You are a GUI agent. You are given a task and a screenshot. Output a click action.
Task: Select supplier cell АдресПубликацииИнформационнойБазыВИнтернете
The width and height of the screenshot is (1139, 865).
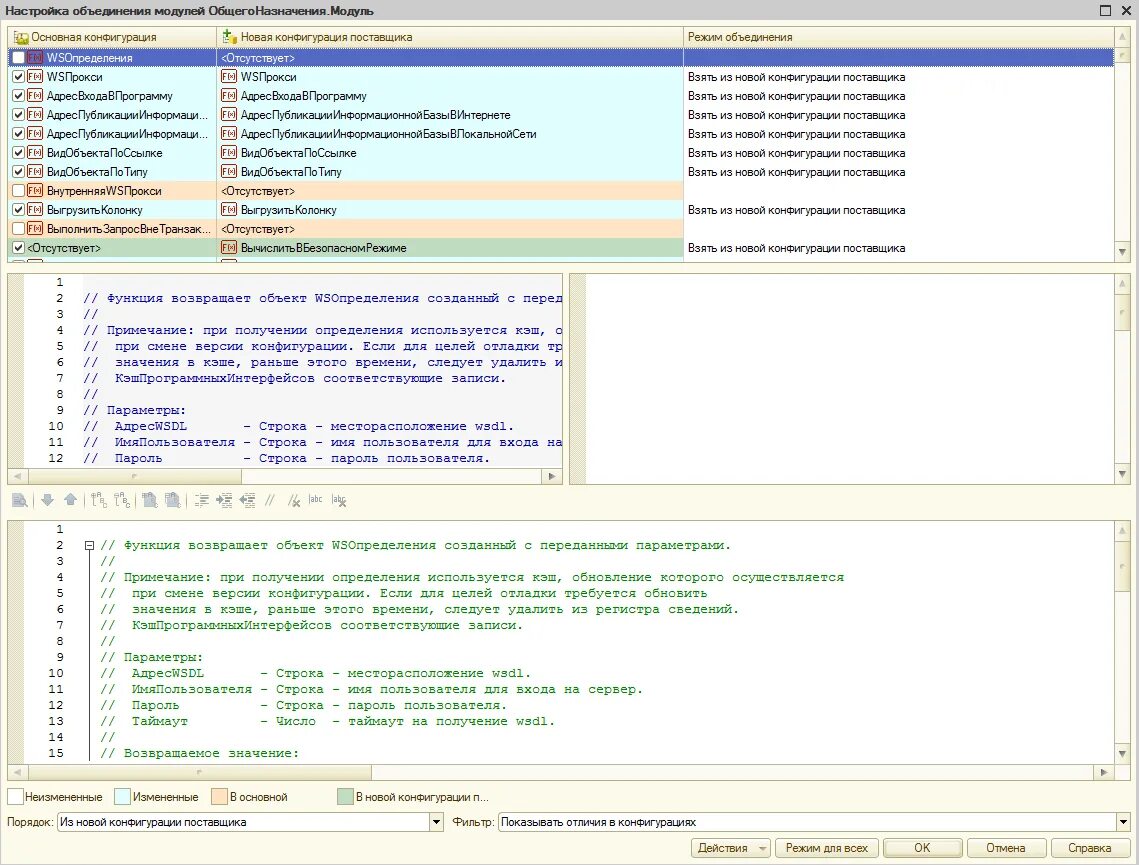click(x=450, y=115)
